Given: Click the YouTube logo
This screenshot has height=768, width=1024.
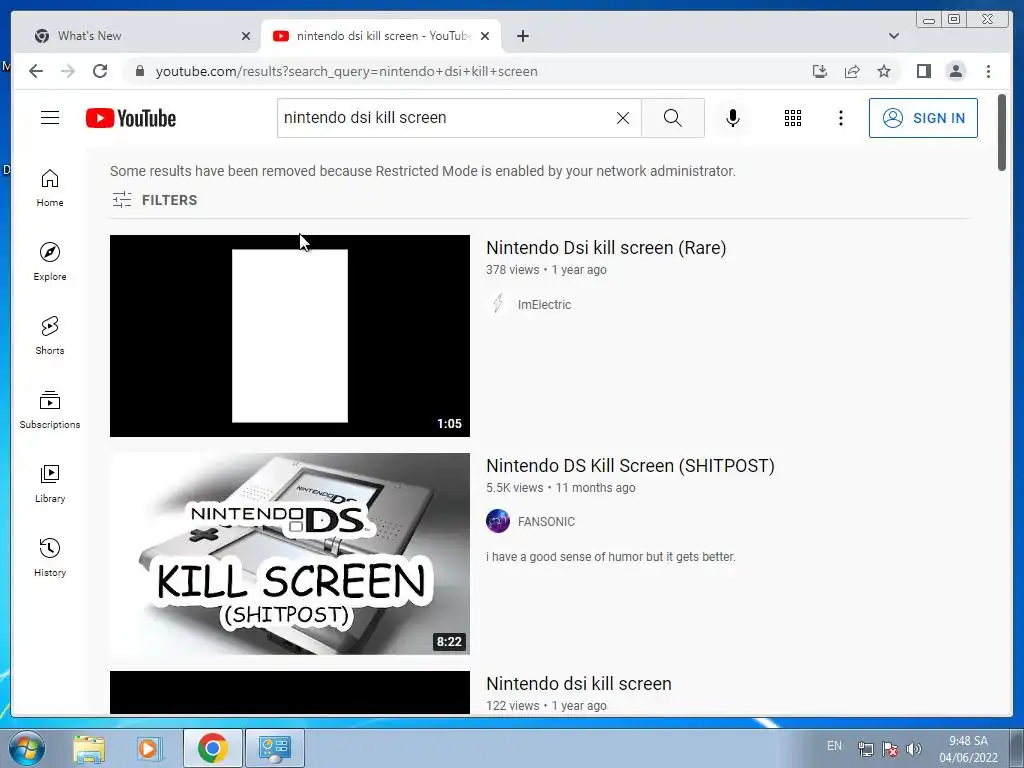Looking at the screenshot, I should coord(131,118).
